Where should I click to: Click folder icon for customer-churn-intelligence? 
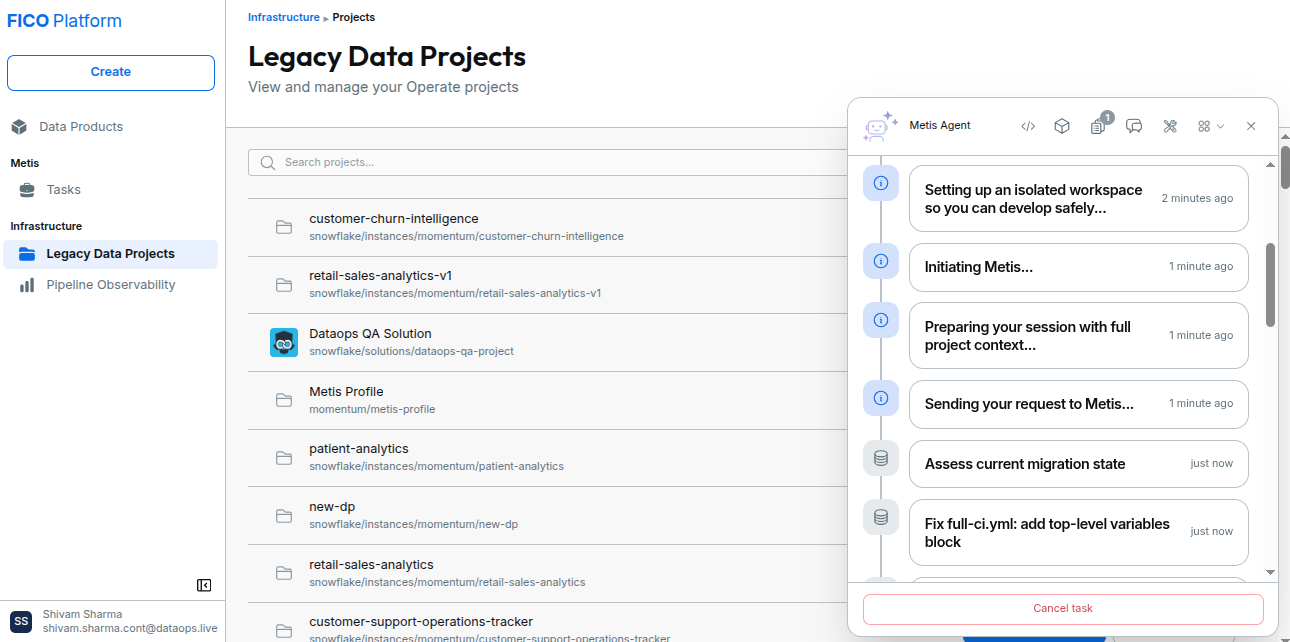point(284,227)
